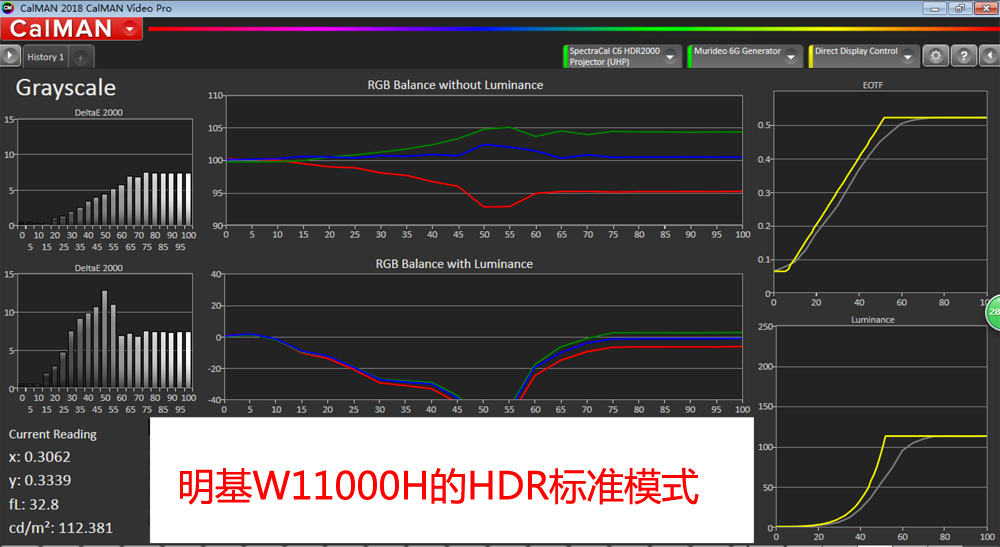The image size is (1000, 547).
Task: Open the Murideo 6G Generator source dropdown
Action: click(791, 57)
